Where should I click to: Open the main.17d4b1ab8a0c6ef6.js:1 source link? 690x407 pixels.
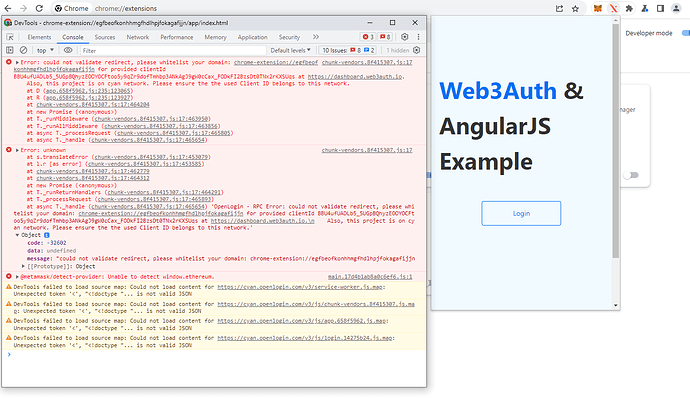coord(370,277)
